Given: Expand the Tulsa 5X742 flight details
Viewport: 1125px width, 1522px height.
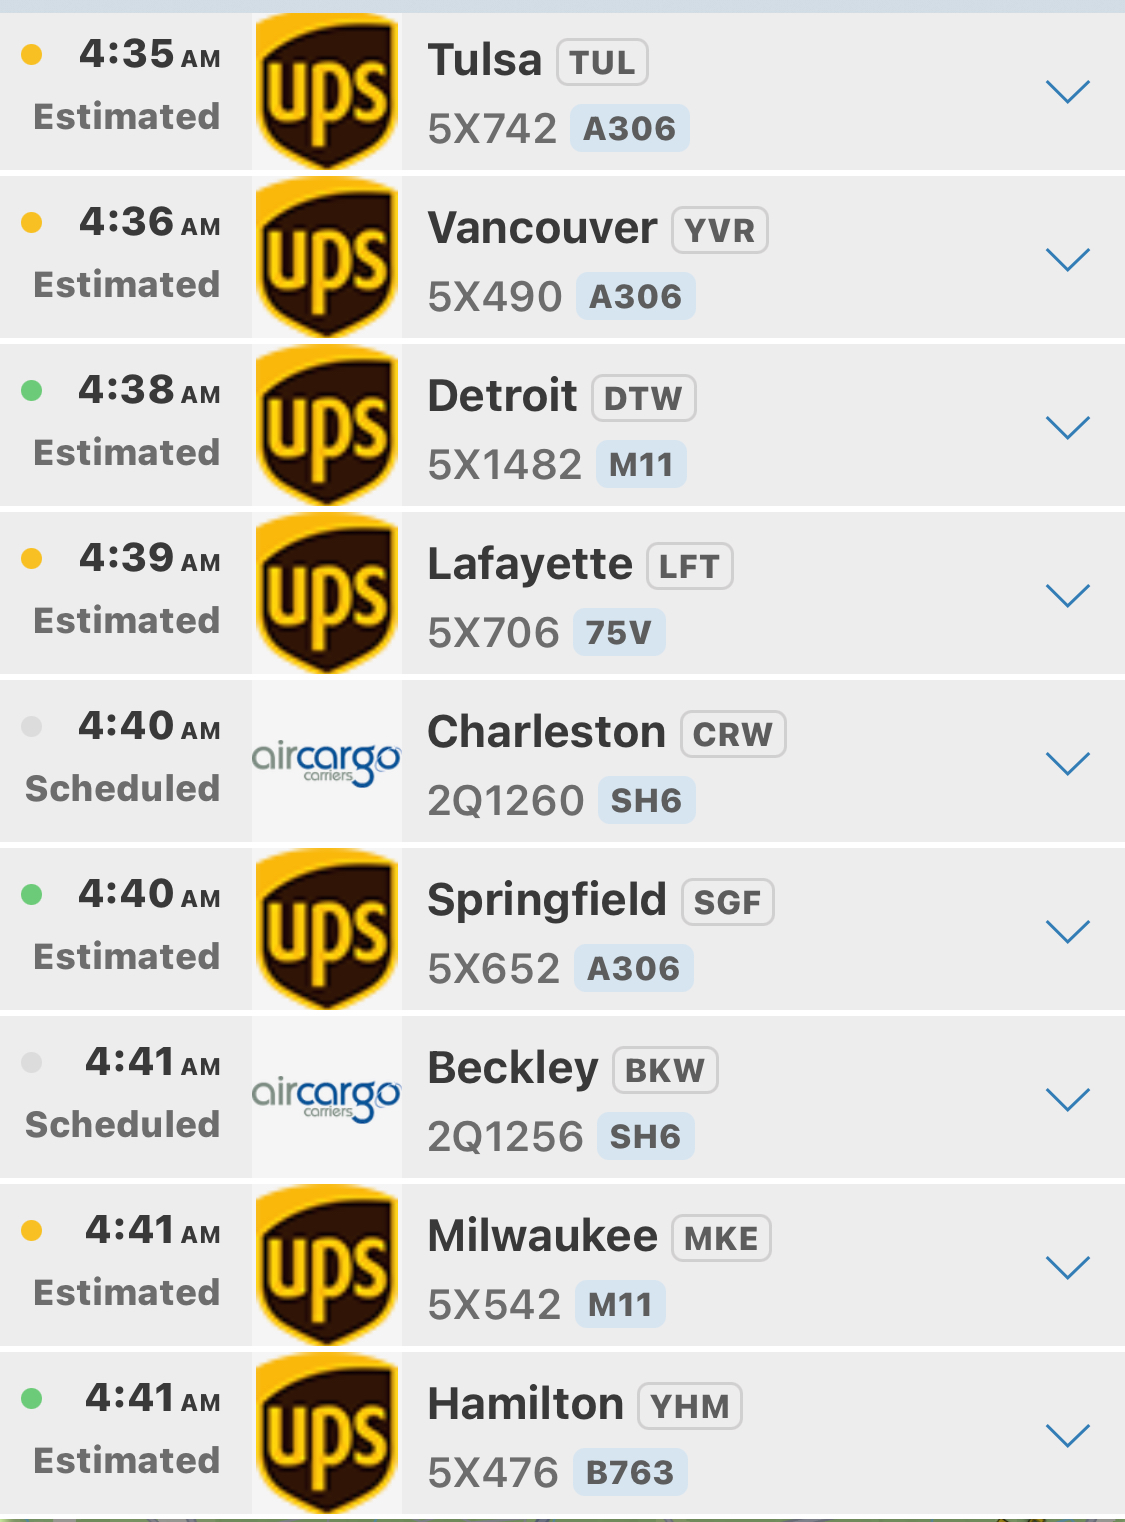Looking at the screenshot, I should (x=1067, y=92).
